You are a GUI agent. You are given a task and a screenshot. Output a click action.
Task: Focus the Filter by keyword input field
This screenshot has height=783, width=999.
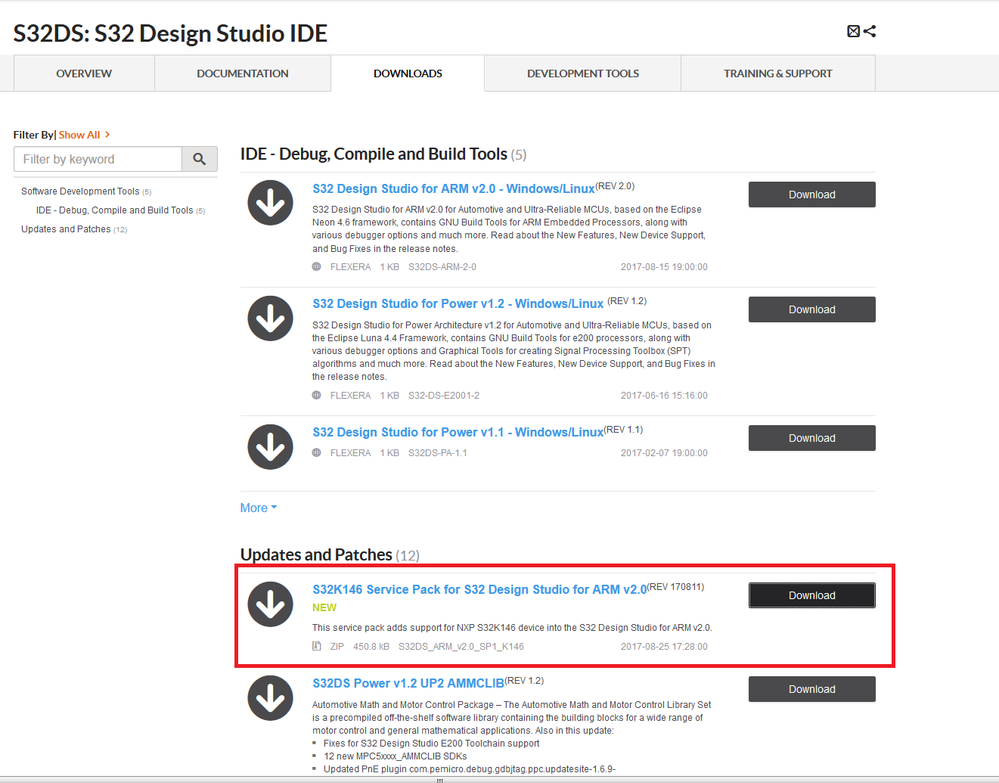(97, 159)
